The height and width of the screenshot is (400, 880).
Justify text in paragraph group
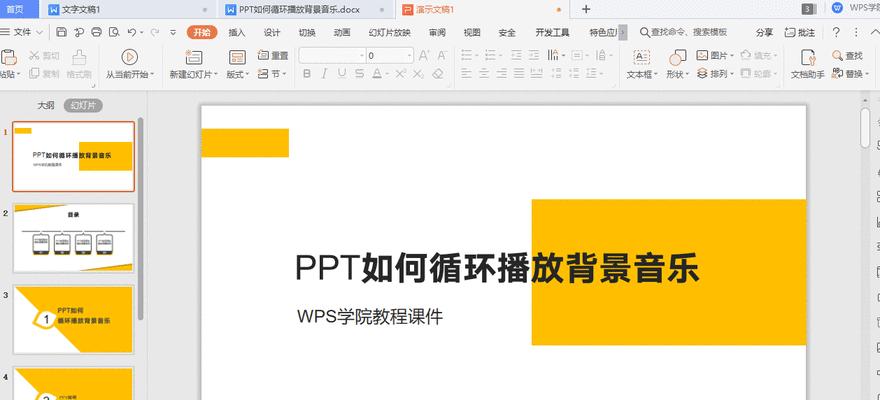519,73
